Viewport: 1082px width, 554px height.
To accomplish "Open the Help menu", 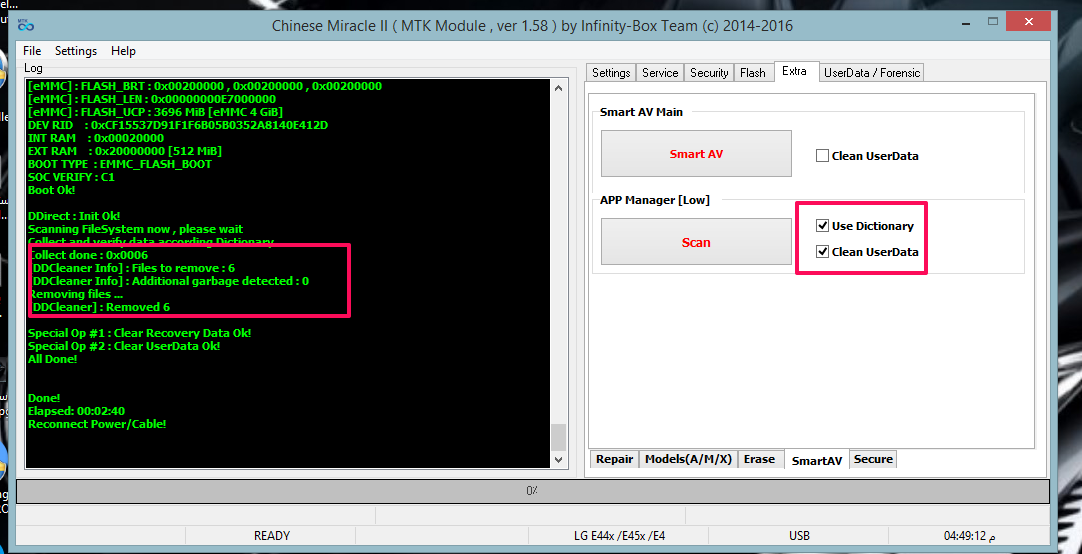I will pos(124,51).
